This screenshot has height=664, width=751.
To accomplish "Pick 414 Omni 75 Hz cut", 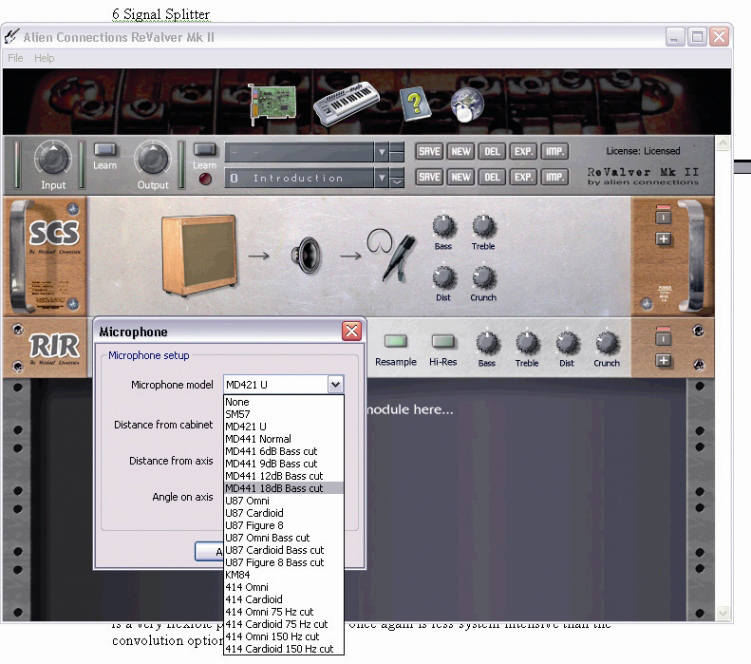I will click(284, 612).
